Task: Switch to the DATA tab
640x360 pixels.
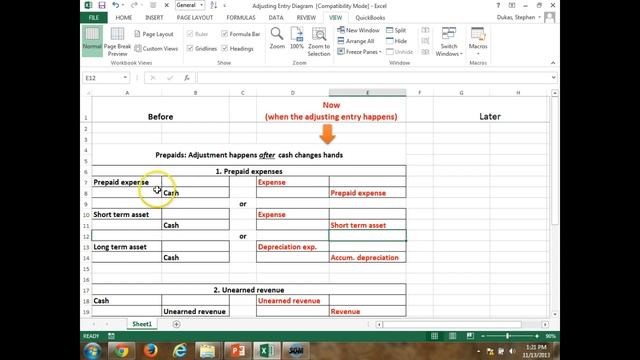Action: 276,18
